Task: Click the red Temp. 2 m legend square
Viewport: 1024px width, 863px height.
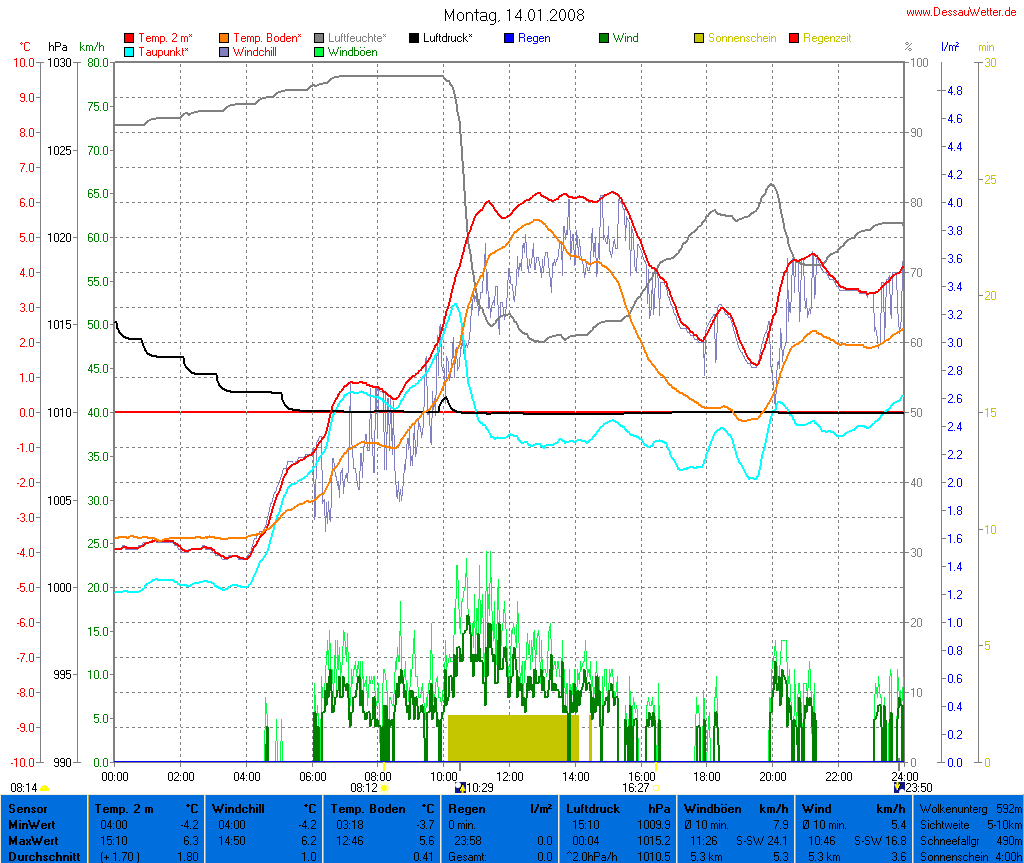Action: [129, 38]
